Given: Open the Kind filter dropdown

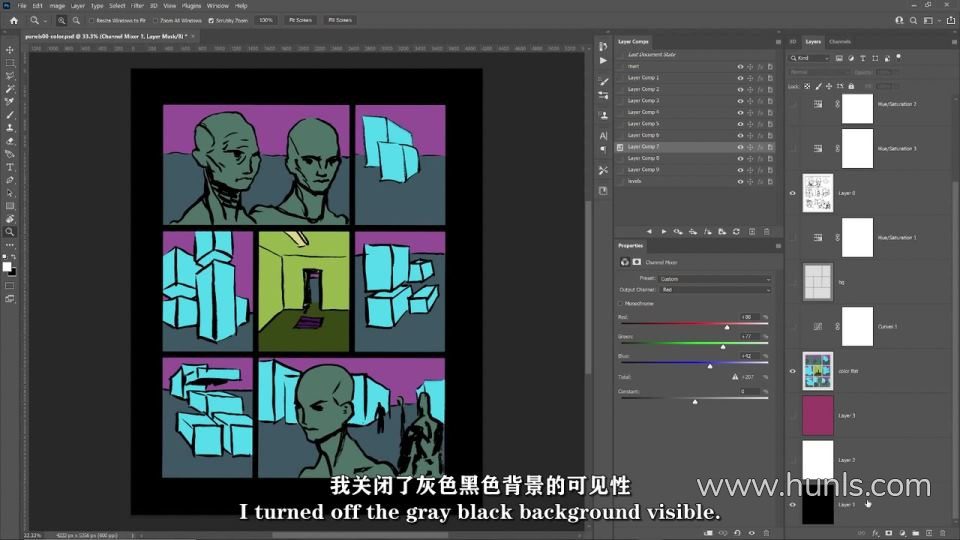Looking at the screenshot, I should [809, 58].
